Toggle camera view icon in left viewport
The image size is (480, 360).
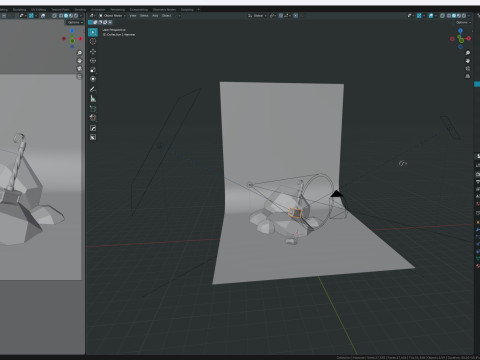[x=79, y=68]
